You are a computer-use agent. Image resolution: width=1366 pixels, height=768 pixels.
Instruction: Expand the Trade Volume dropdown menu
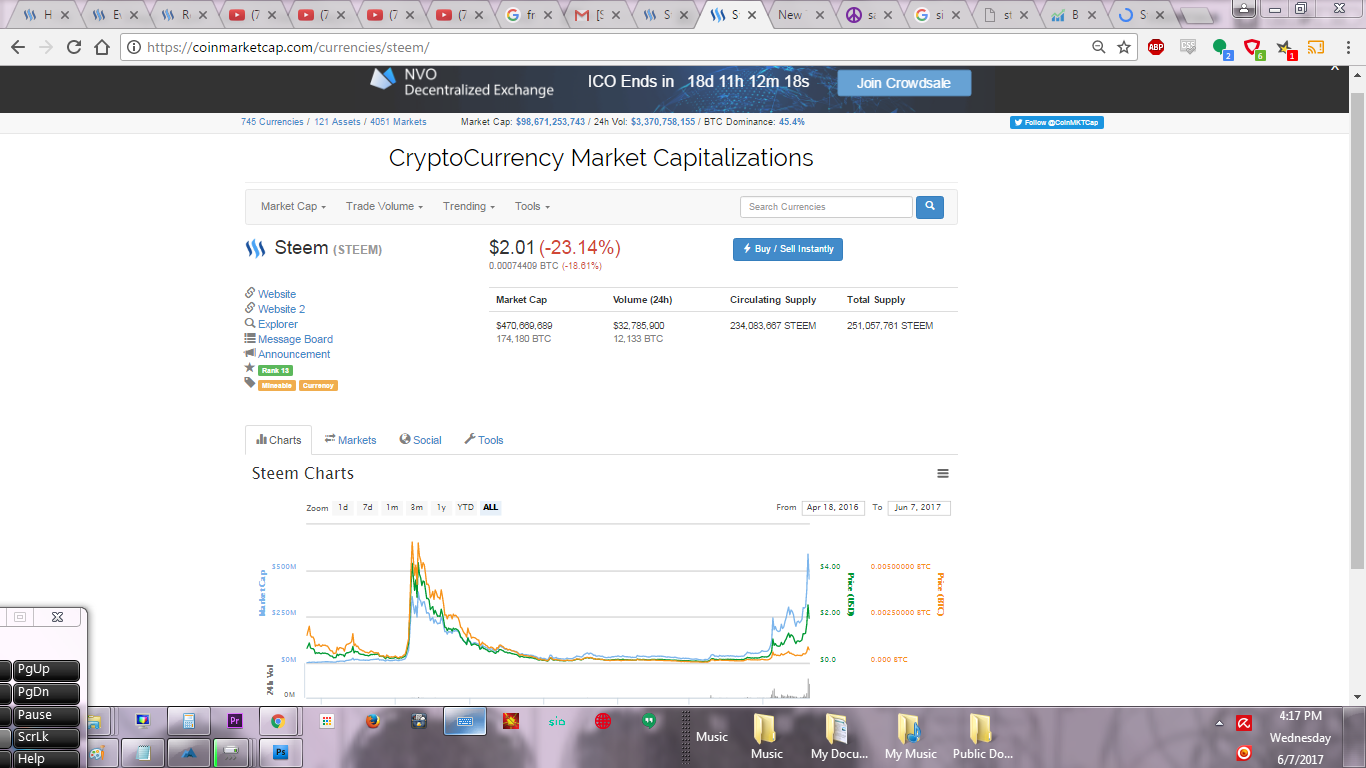coord(384,207)
